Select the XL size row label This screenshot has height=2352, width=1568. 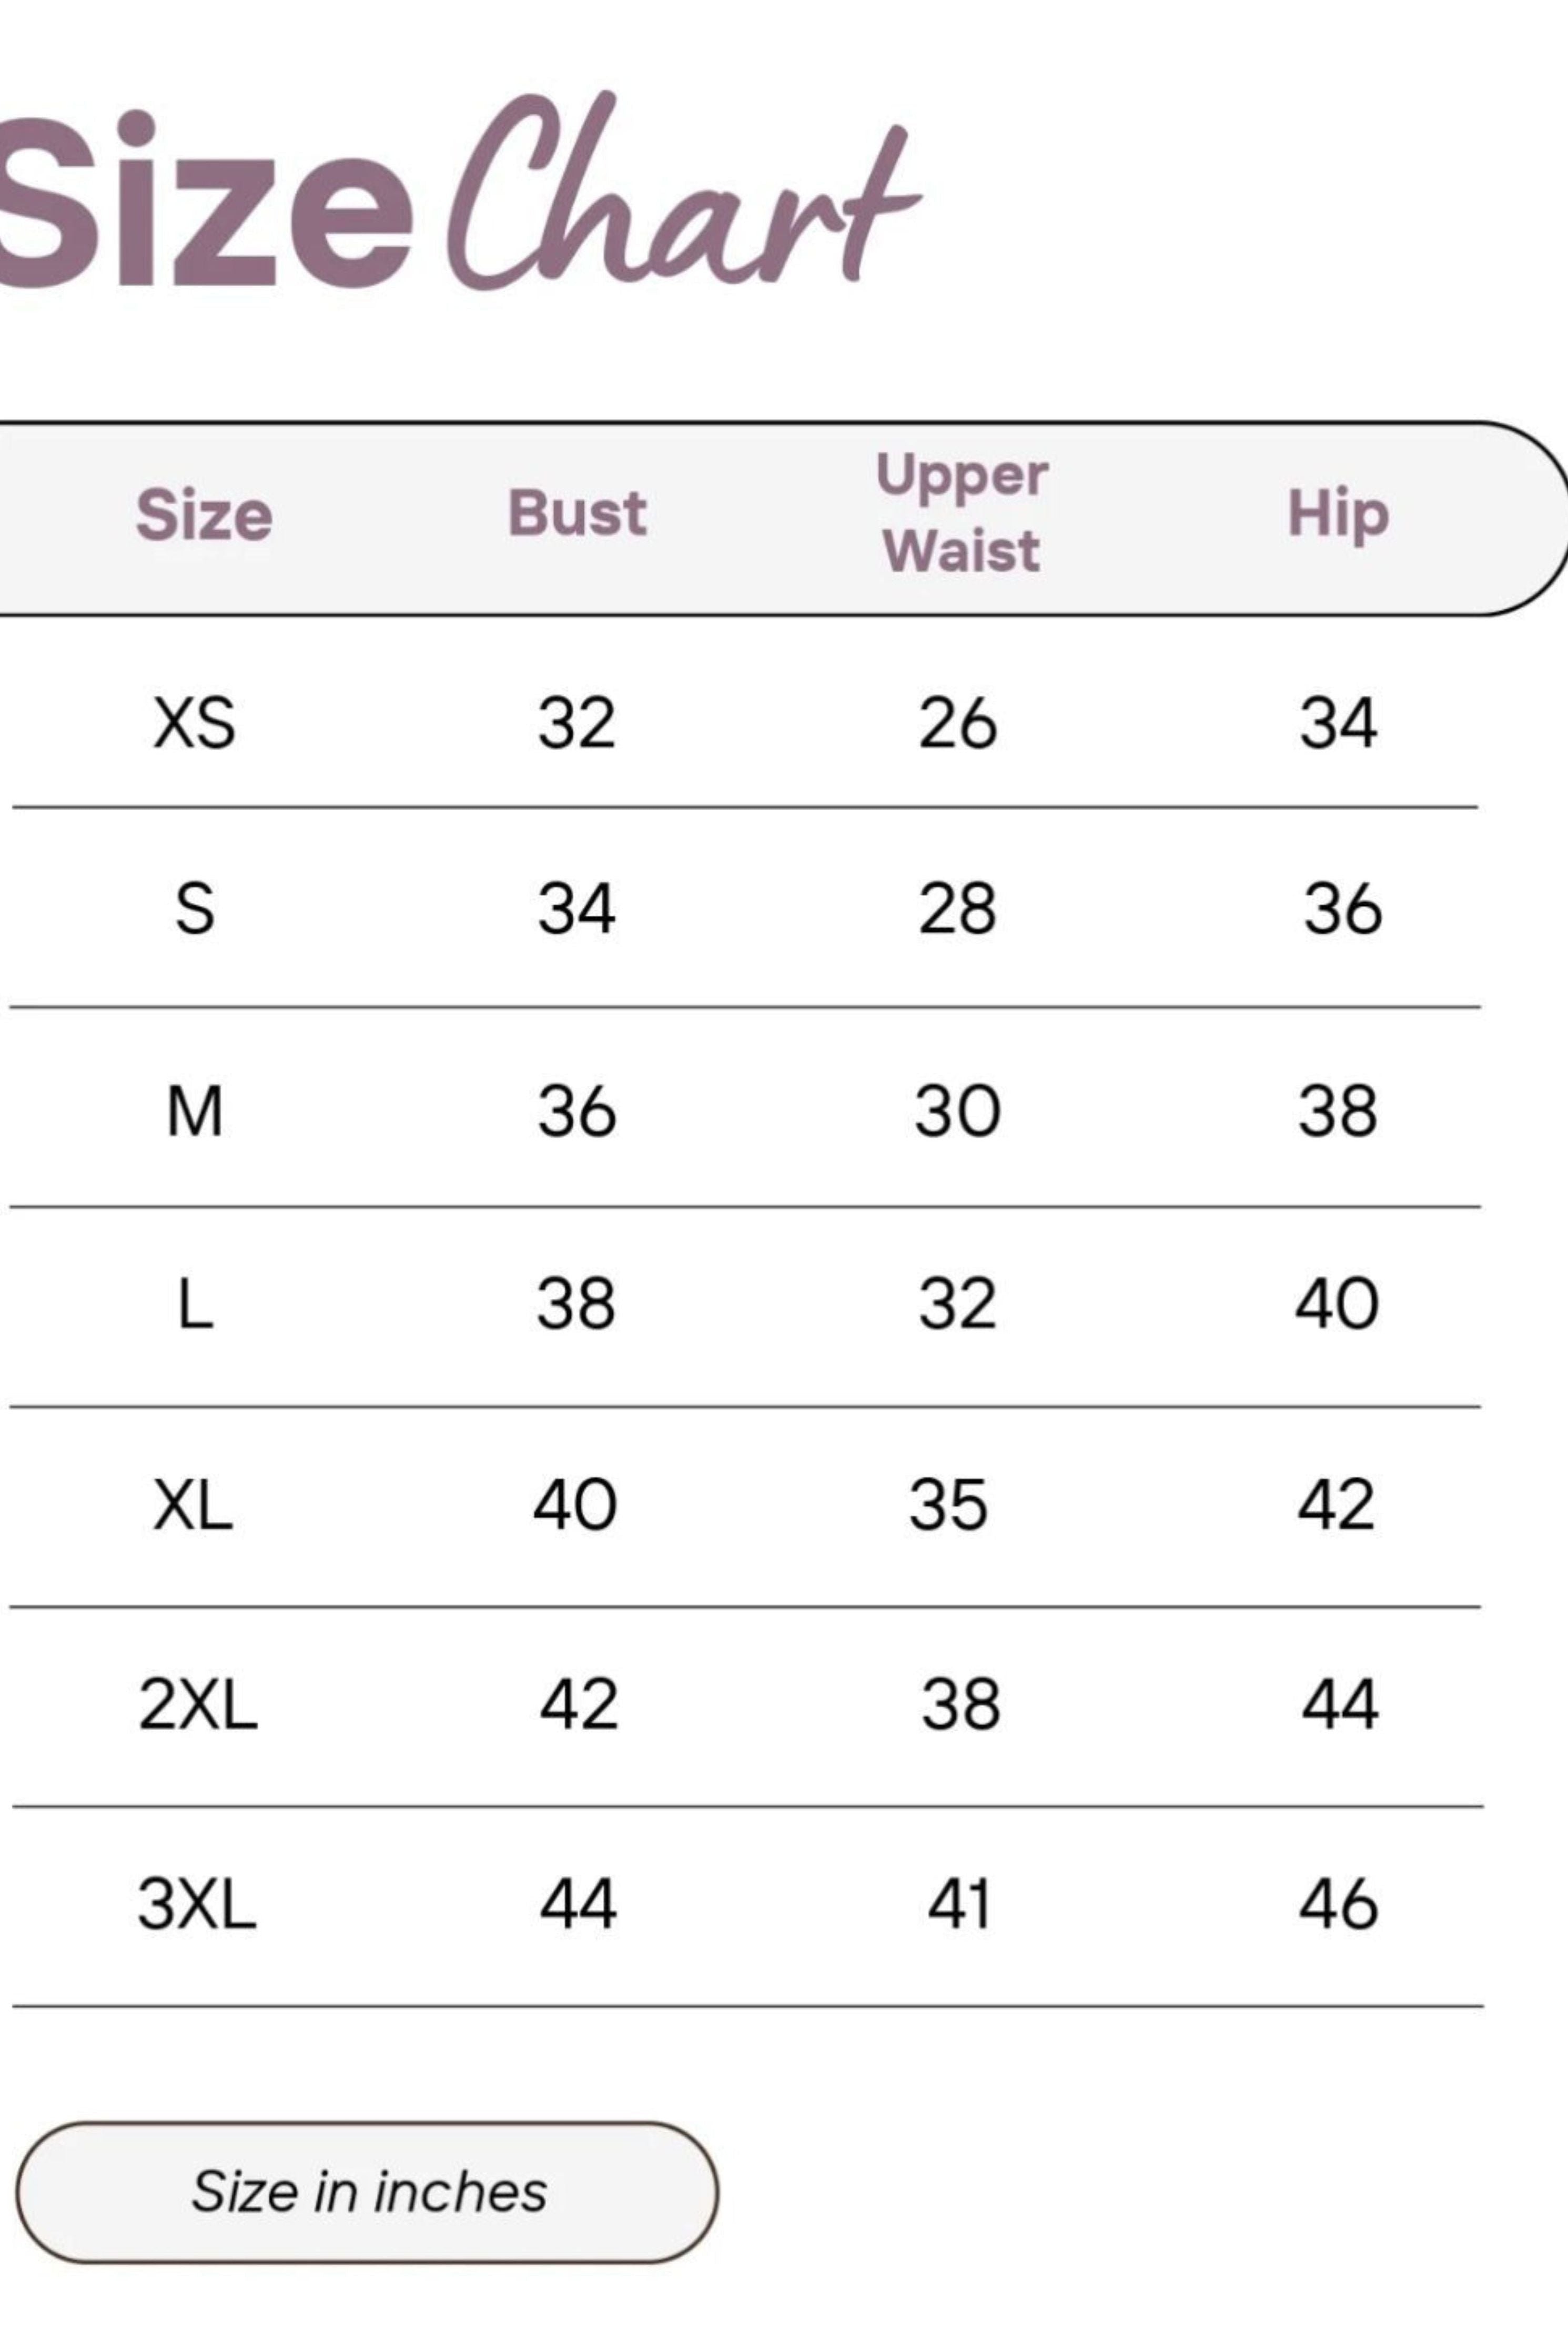click(193, 1504)
